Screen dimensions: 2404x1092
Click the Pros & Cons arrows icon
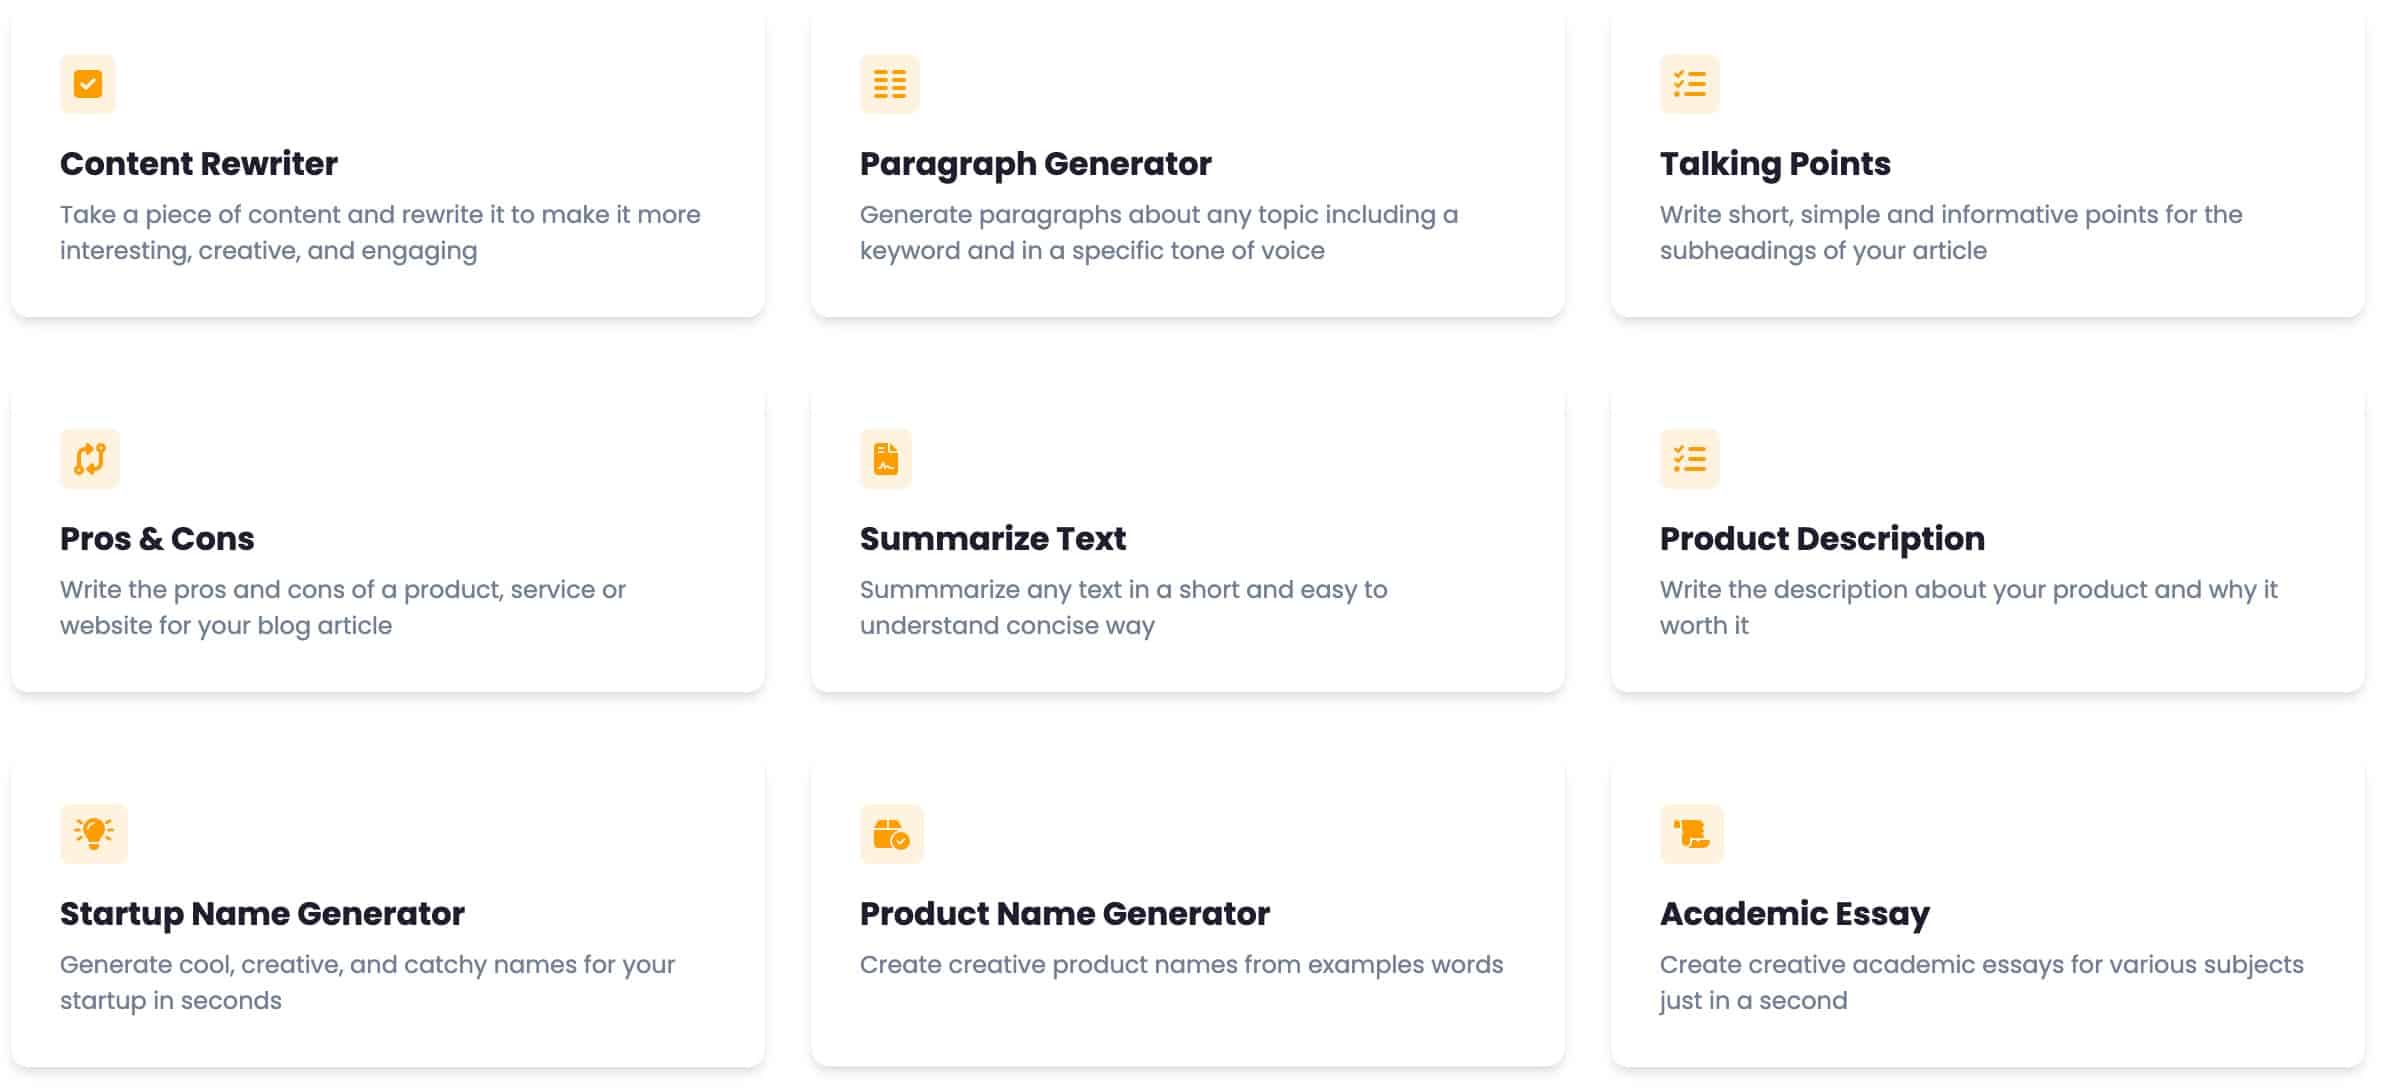[89, 459]
